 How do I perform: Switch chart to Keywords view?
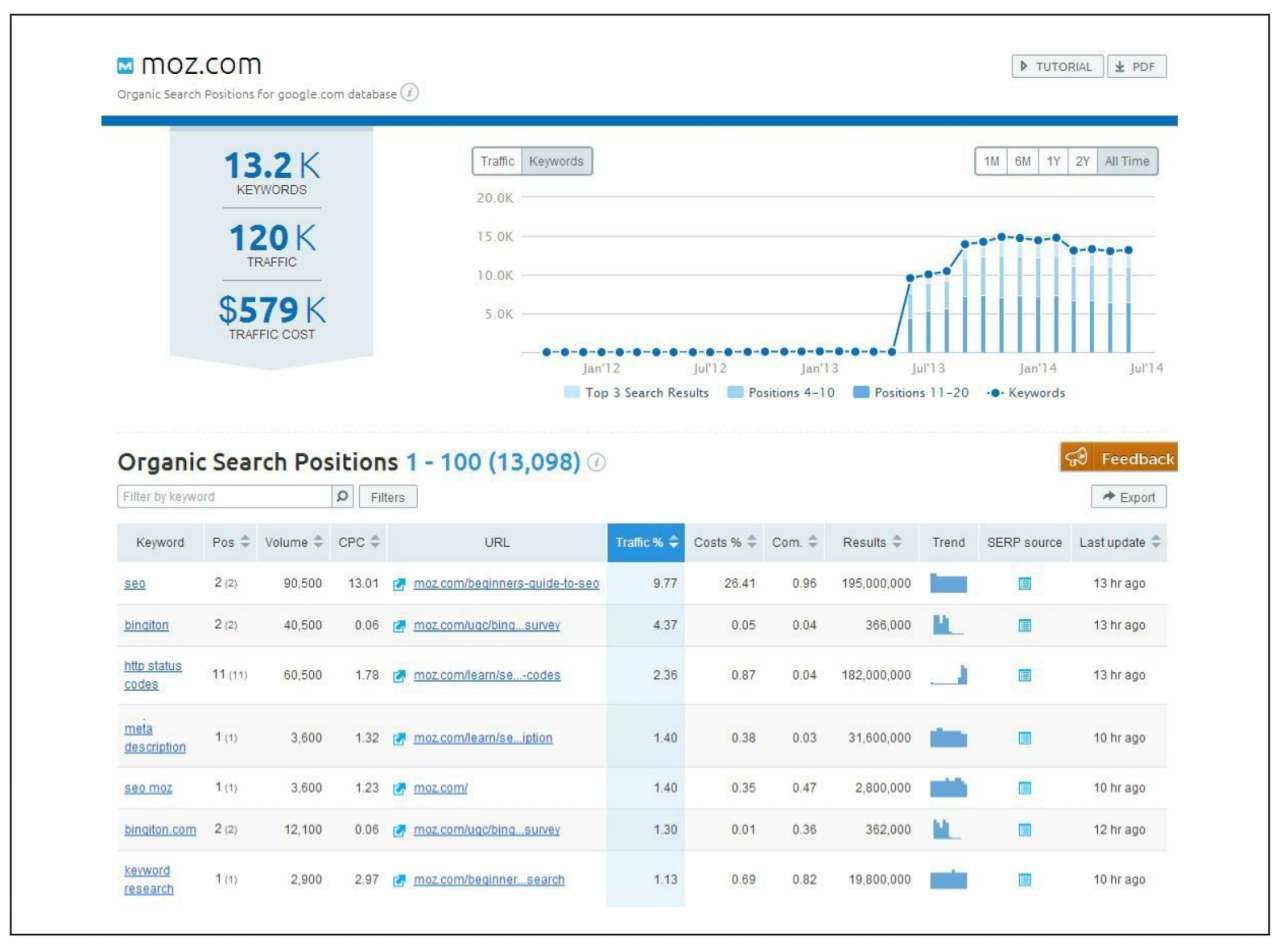(x=556, y=161)
